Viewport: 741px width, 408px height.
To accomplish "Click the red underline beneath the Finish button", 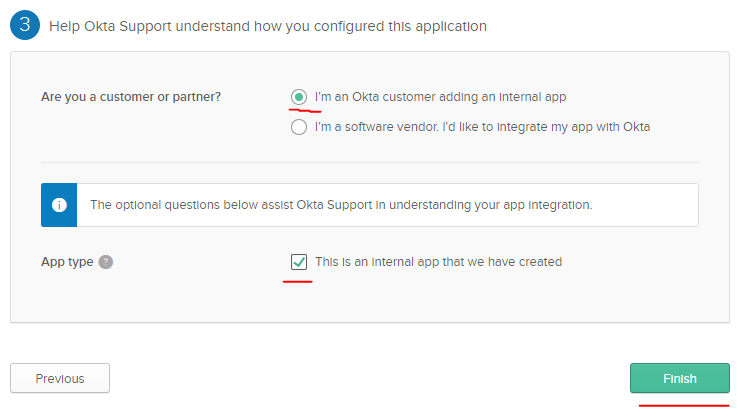I will 683,405.
